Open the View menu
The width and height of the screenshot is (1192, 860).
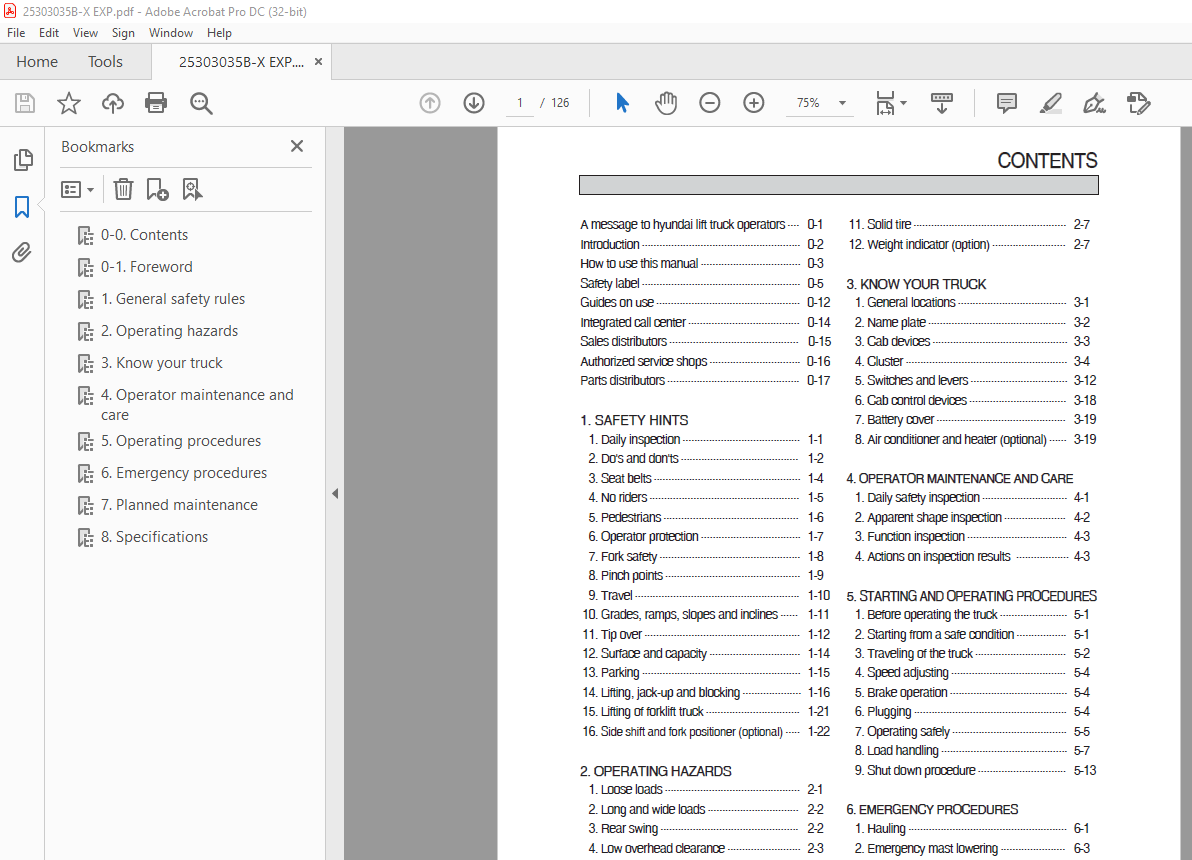point(85,33)
